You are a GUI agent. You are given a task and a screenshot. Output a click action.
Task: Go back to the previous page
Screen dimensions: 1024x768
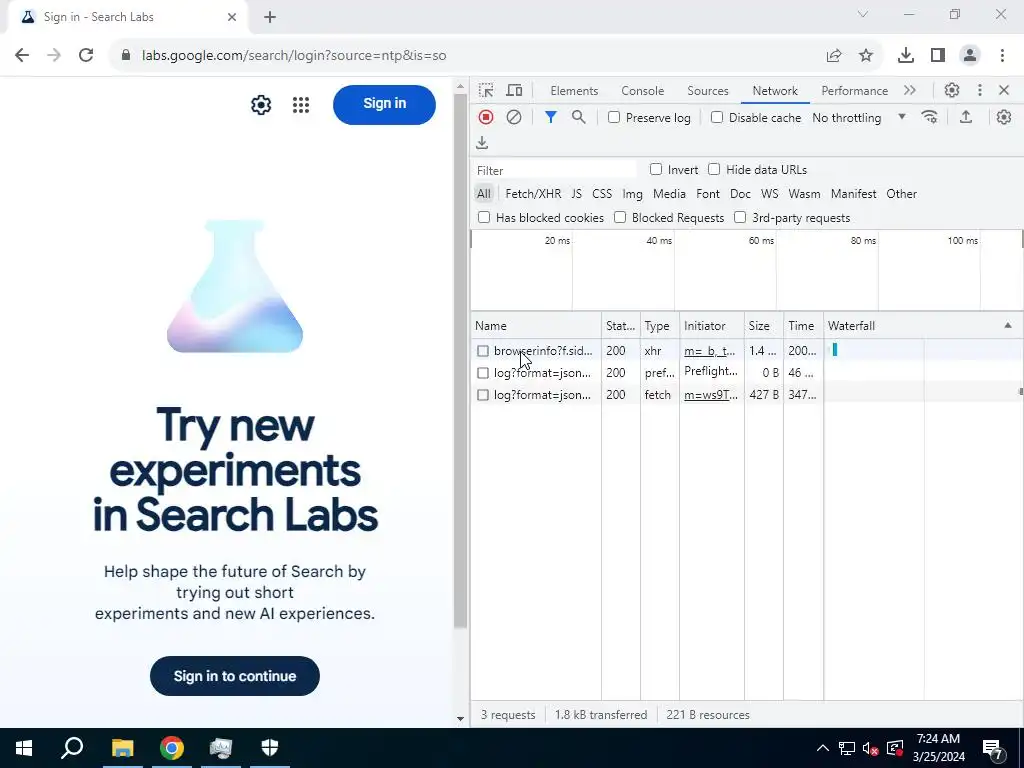tap(22, 55)
